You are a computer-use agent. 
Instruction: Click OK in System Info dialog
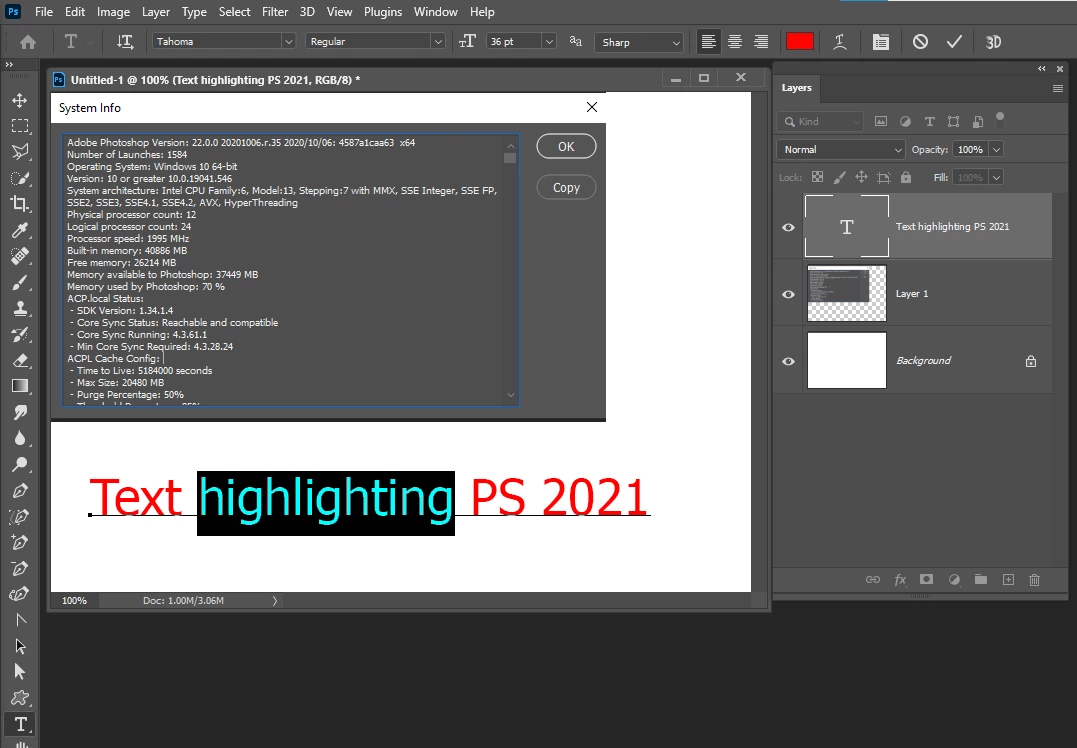[x=566, y=146]
